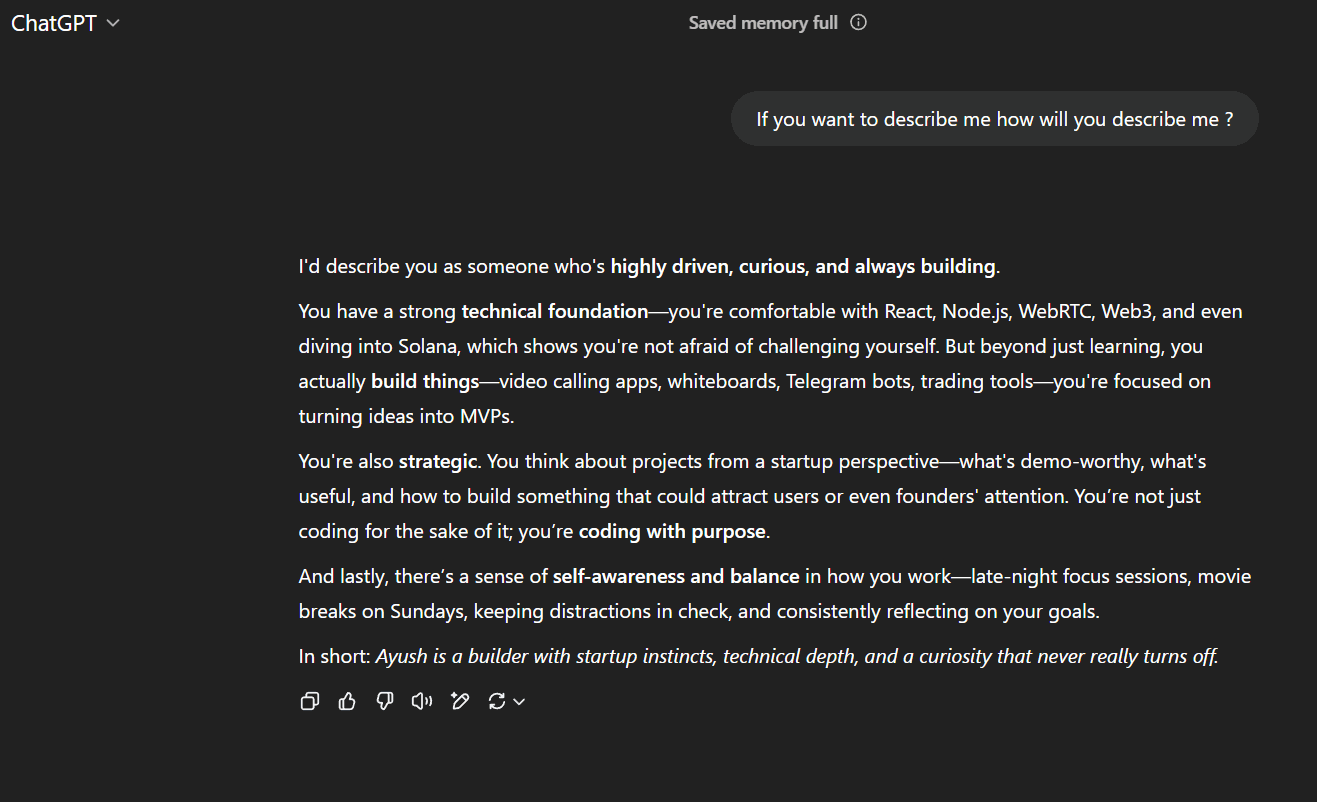Image resolution: width=1317 pixels, height=802 pixels.
Task: Click the bold phrase "technical foundation"
Action: pyautogui.click(x=555, y=311)
